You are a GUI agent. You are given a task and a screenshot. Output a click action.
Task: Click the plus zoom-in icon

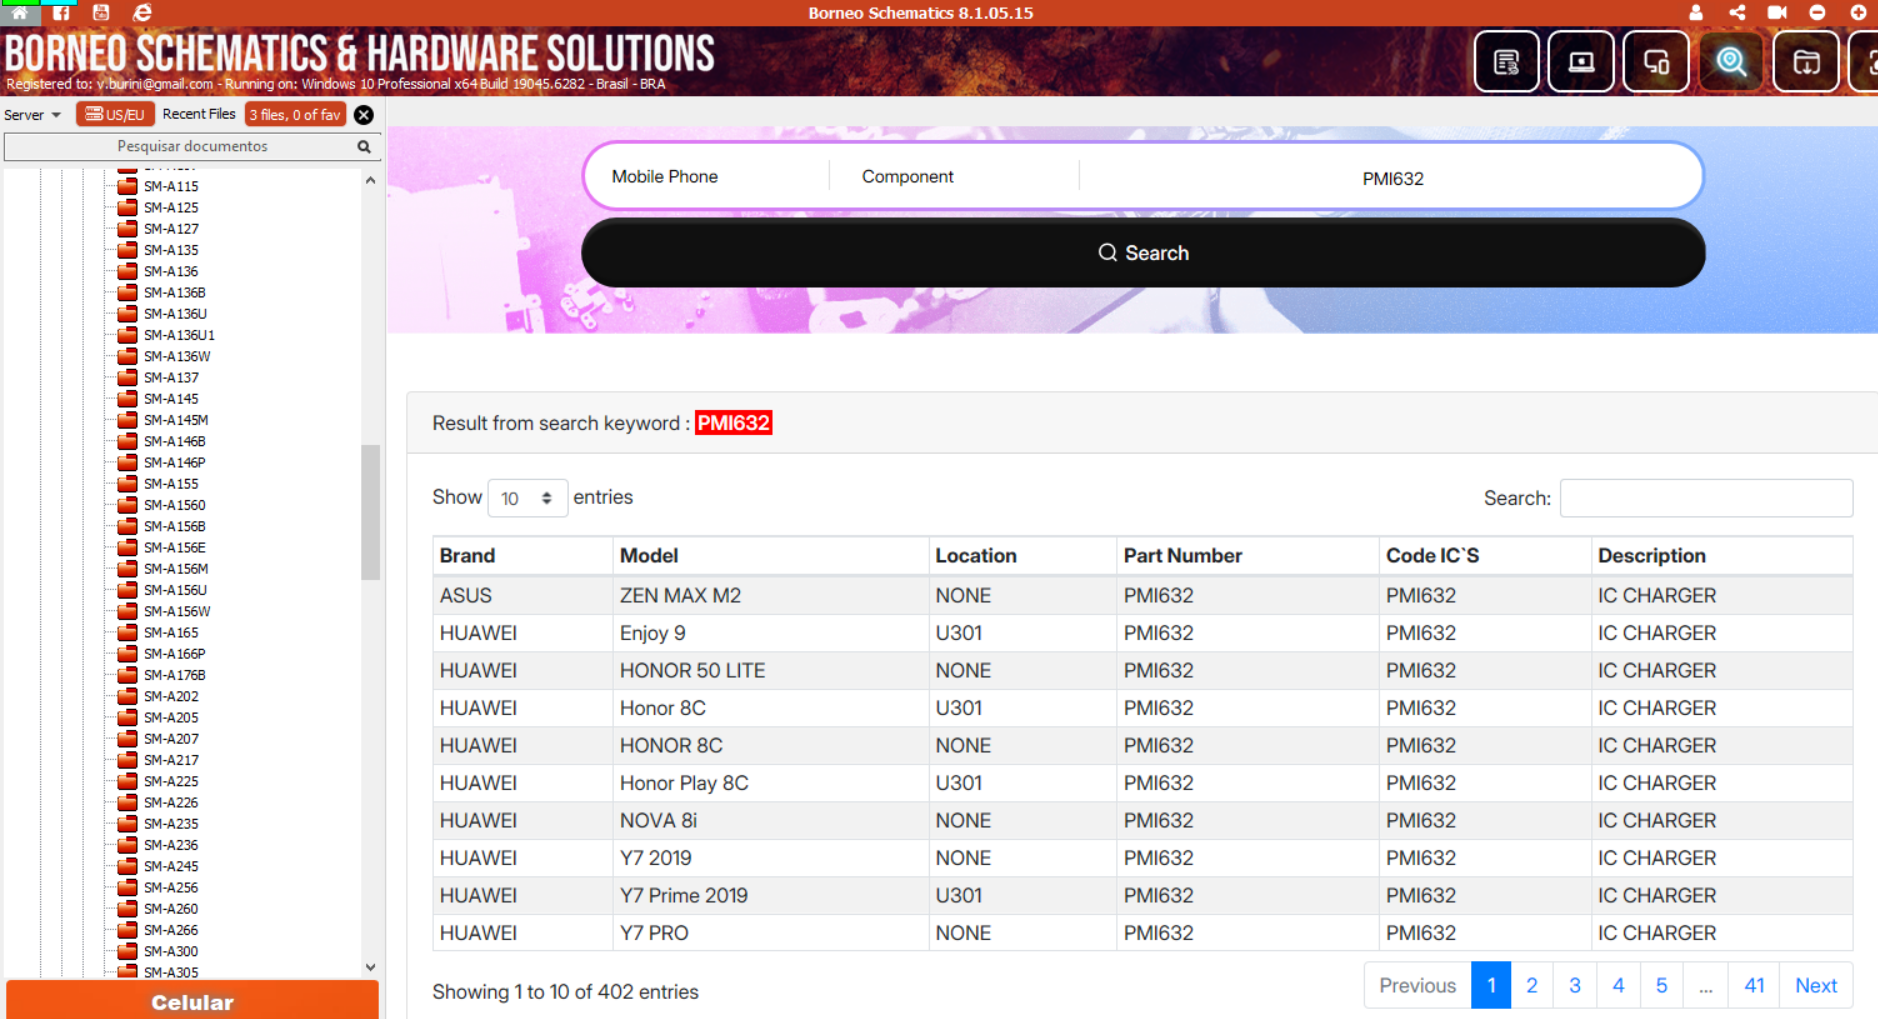point(1858,12)
